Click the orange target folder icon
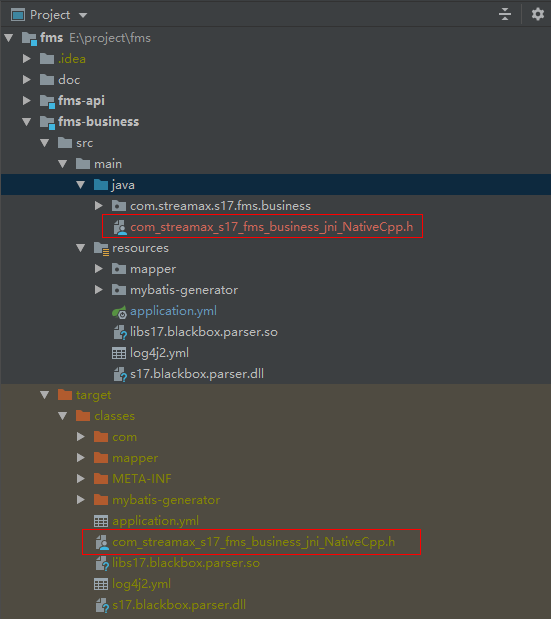 pos(65,394)
